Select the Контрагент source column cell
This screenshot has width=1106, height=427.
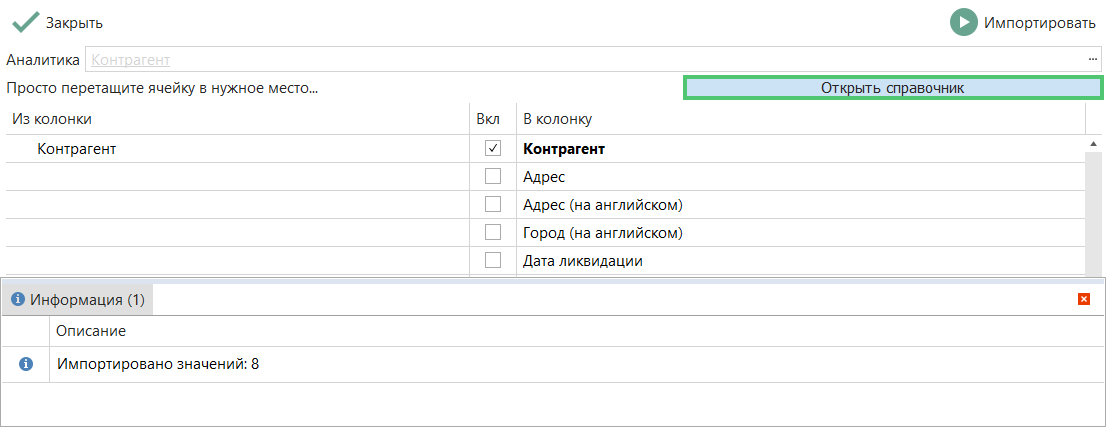pos(77,149)
